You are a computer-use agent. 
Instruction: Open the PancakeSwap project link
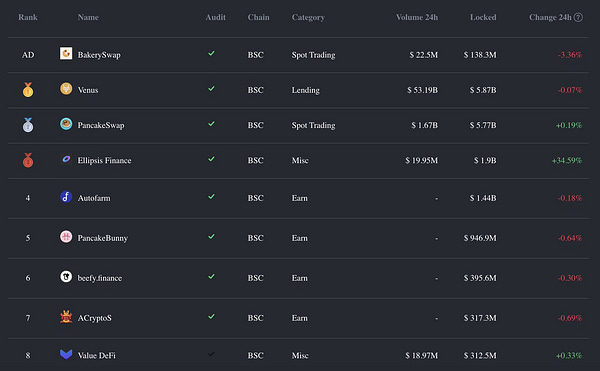(x=101, y=125)
